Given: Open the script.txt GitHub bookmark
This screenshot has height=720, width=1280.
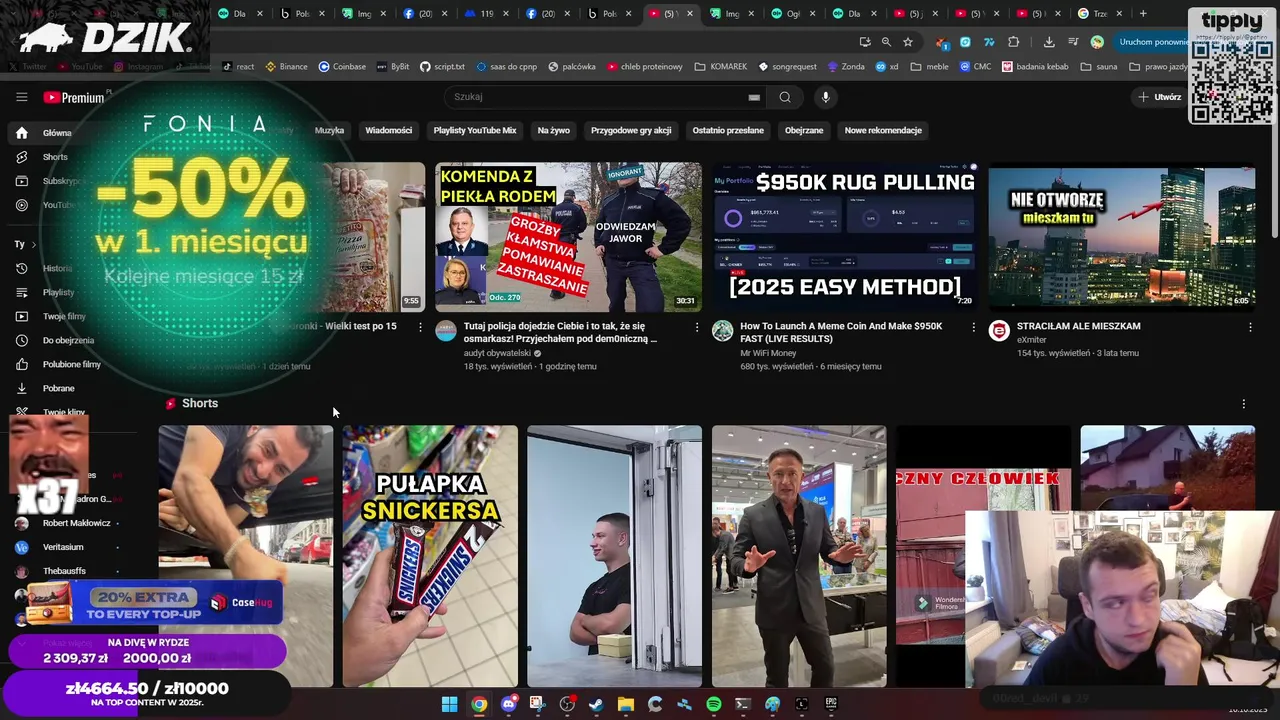Looking at the screenshot, I should [442, 67].
